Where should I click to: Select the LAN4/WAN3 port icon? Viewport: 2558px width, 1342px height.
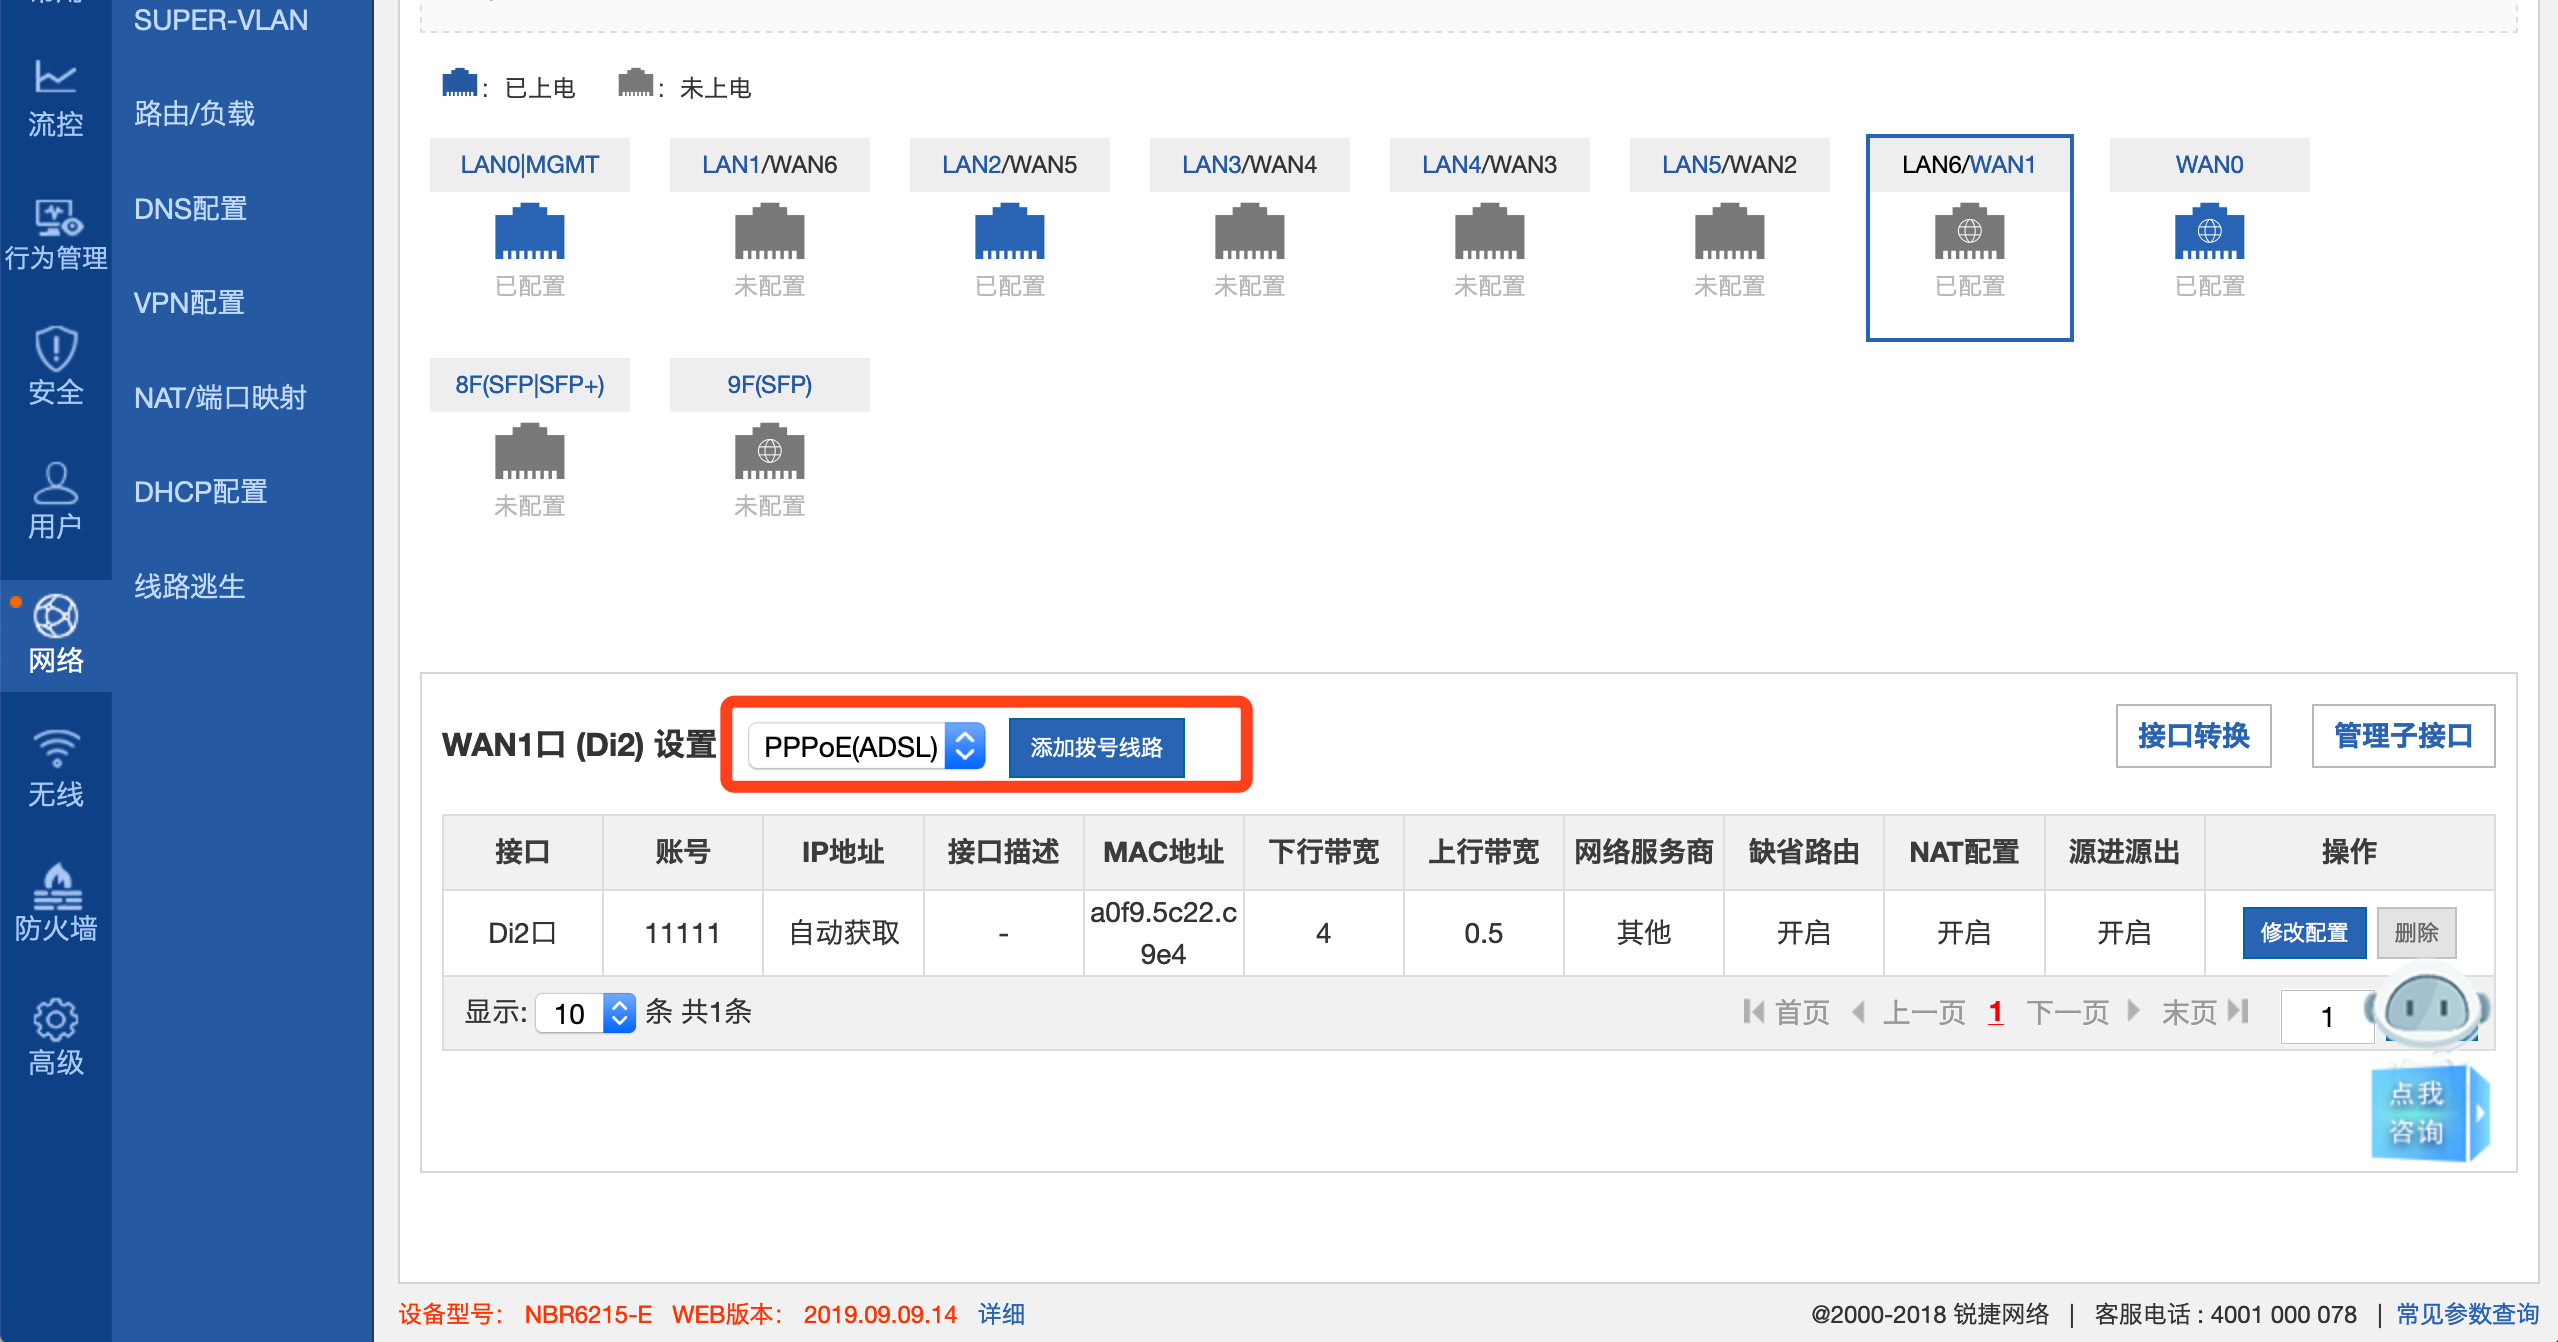point(1490,232)
